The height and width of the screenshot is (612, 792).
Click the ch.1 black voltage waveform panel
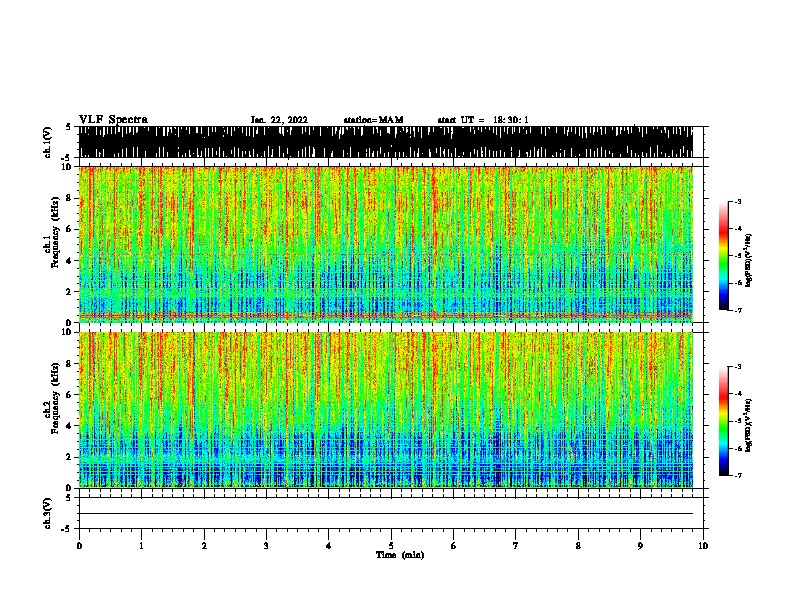(386, 142)
